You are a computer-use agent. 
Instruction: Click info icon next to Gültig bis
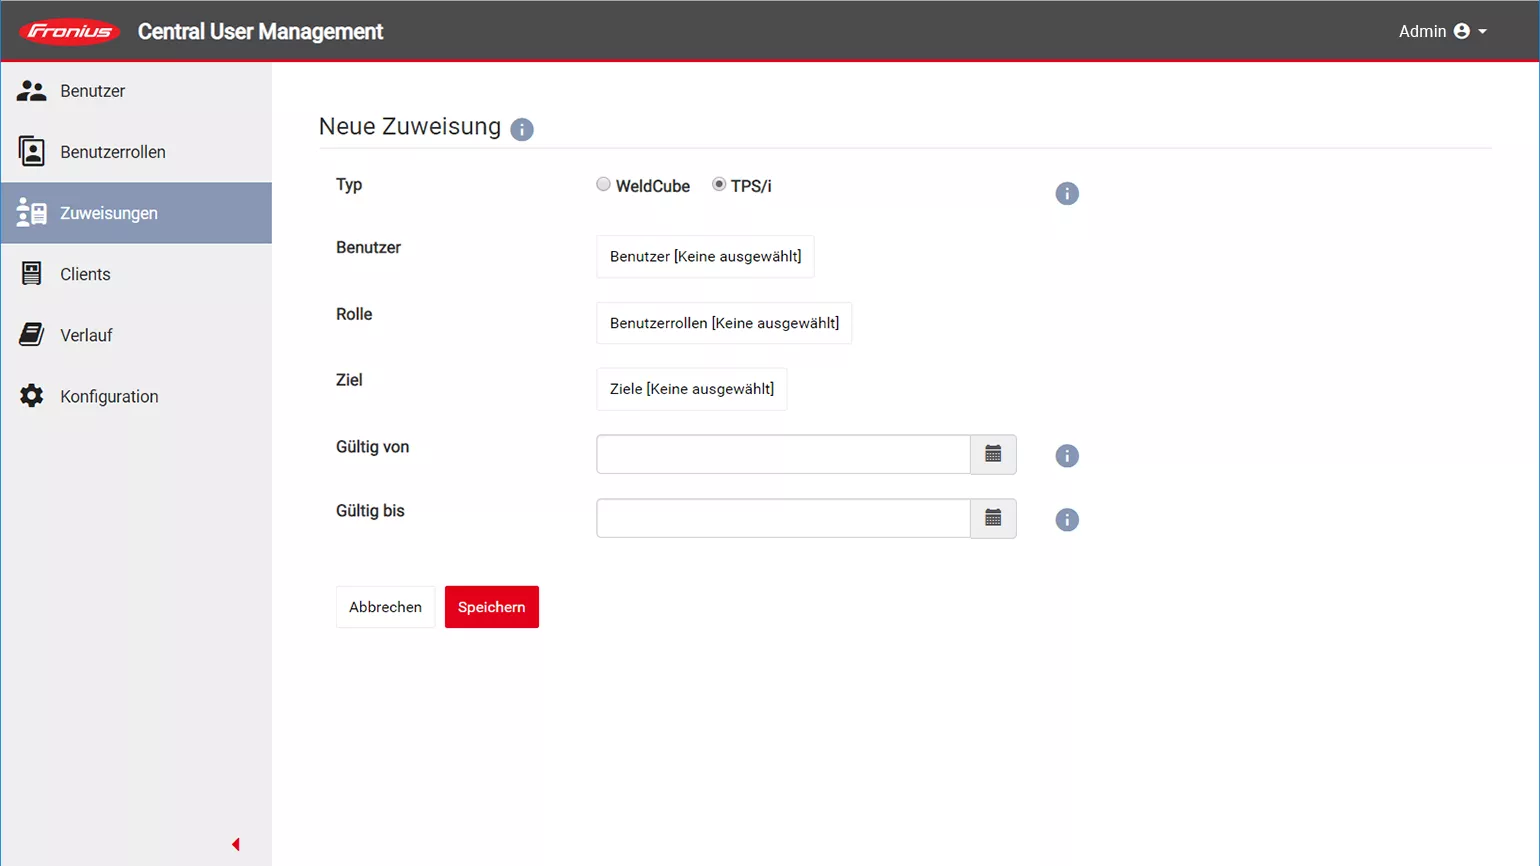tap(1067, 520)
